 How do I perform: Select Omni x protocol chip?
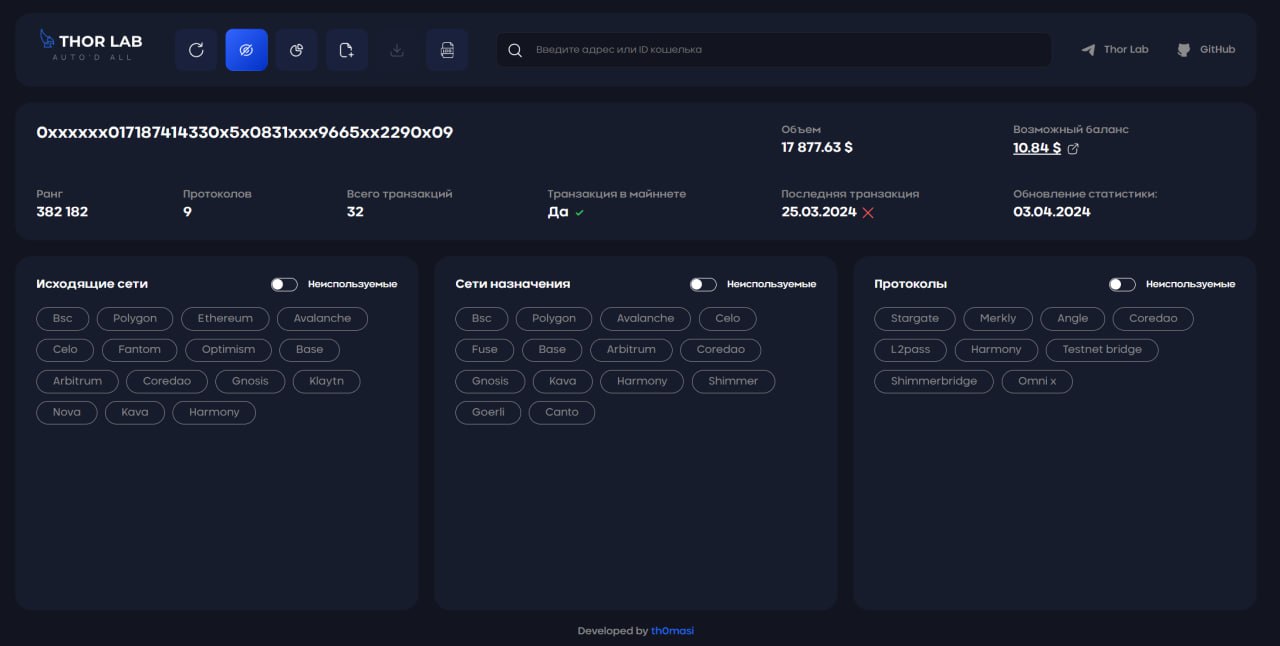point(1037,381)
